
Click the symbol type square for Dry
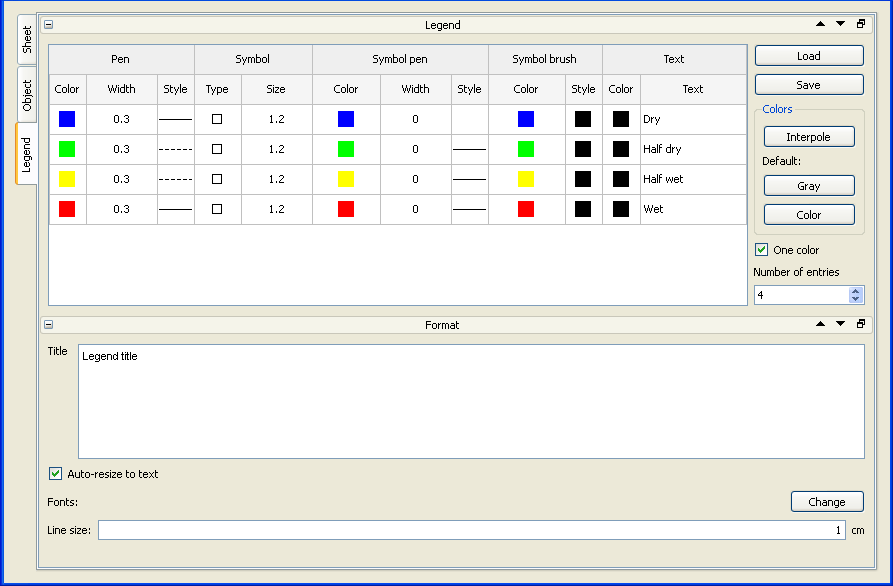tap(217, 119)
